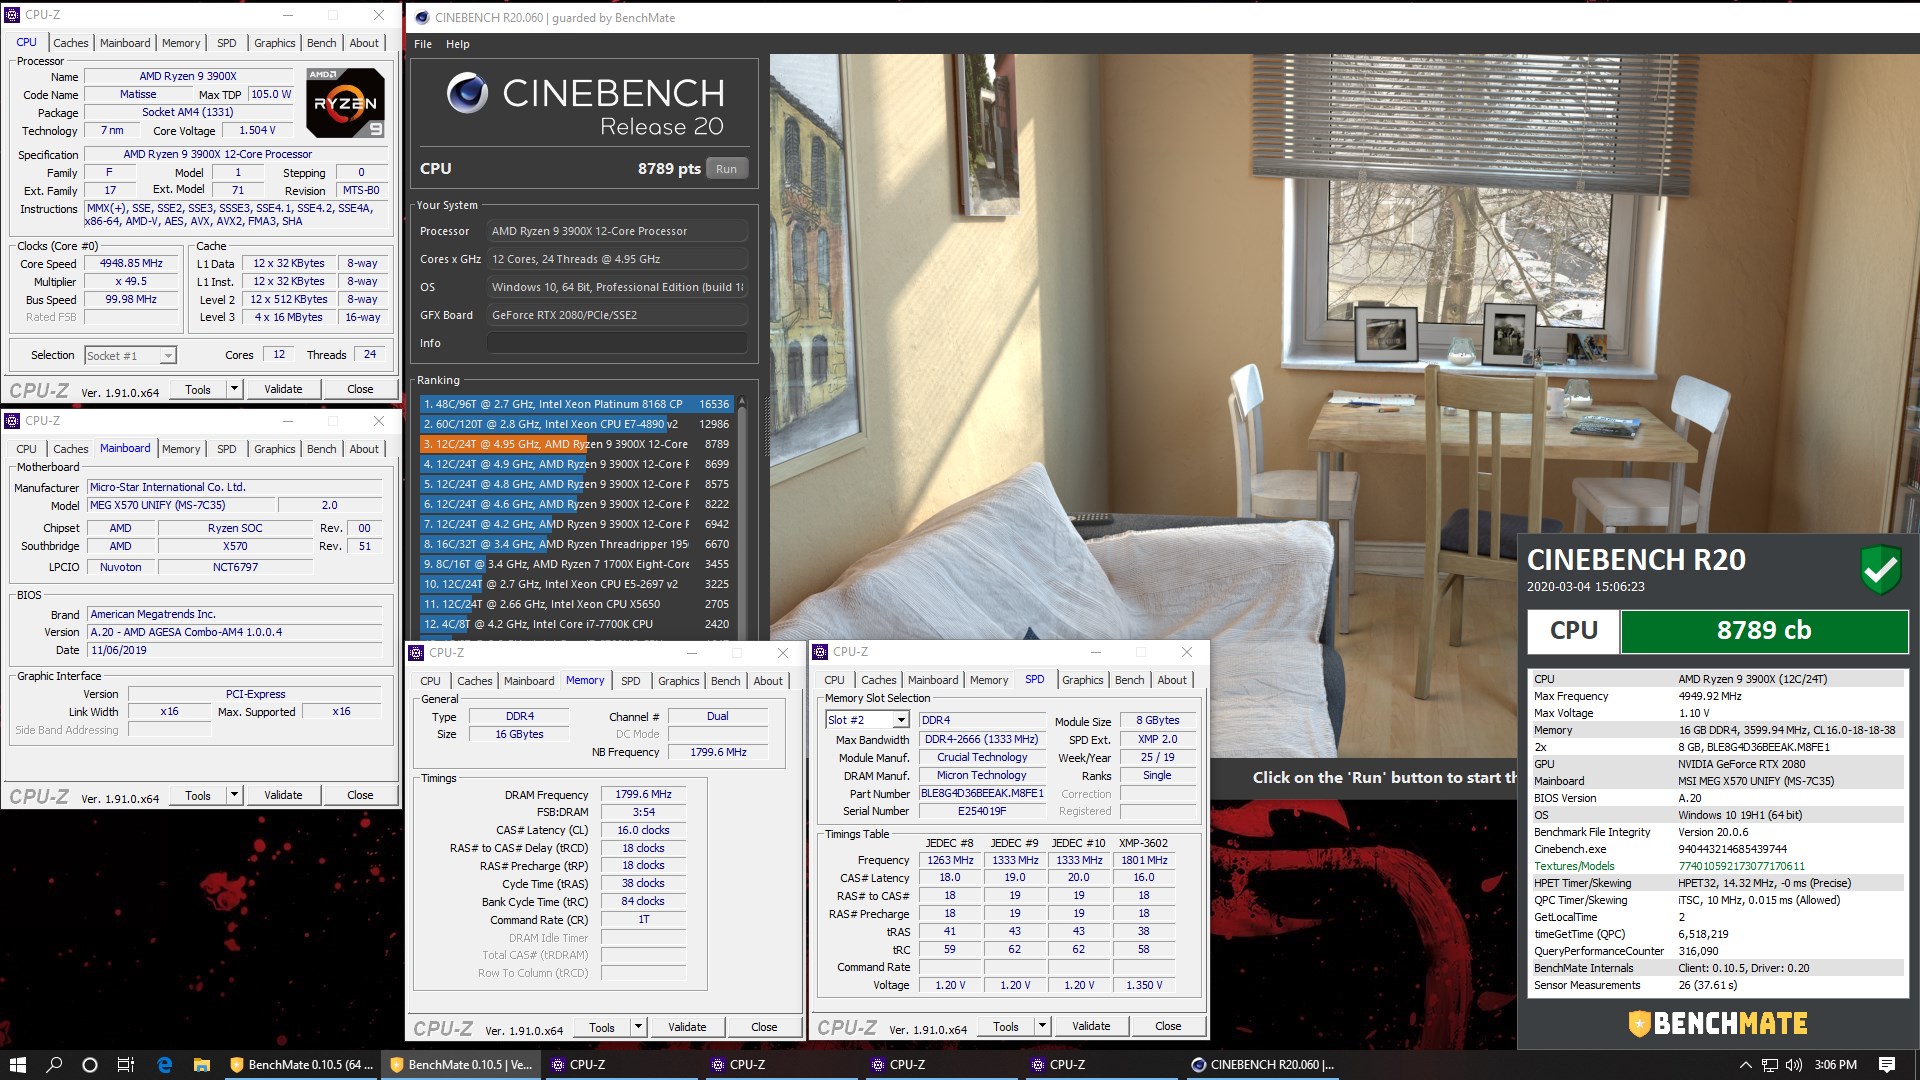Launch Edge browser from taskbar
1920x1080 pixels.
(x=164, y=1064)
